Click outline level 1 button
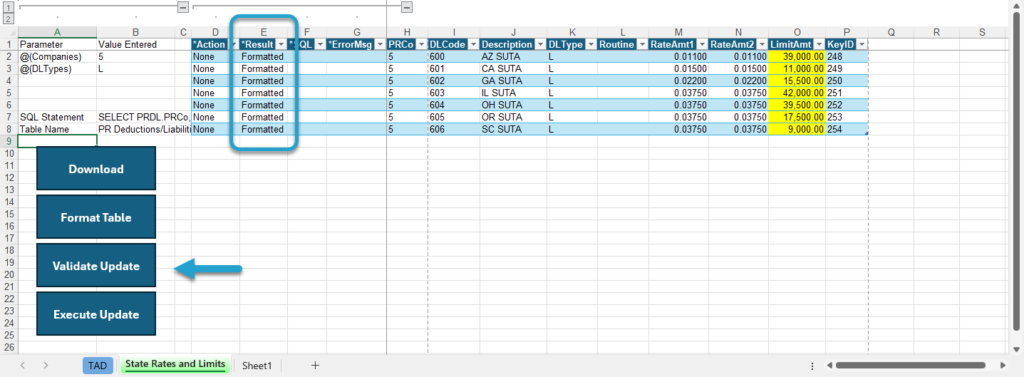Screen dimensions: 1024x377 pyautogui.click(x=8, y=7)
